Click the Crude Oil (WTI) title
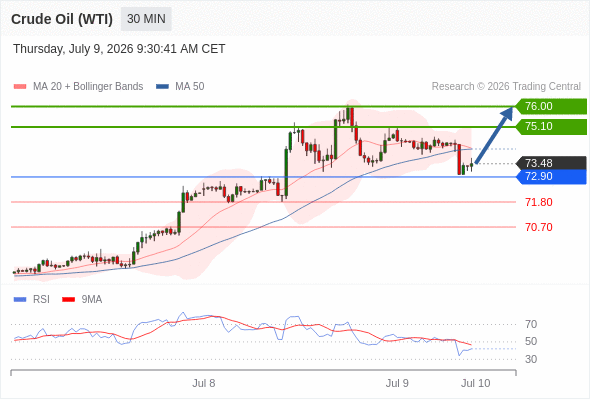590x400 pixels. tap(62, 19)
